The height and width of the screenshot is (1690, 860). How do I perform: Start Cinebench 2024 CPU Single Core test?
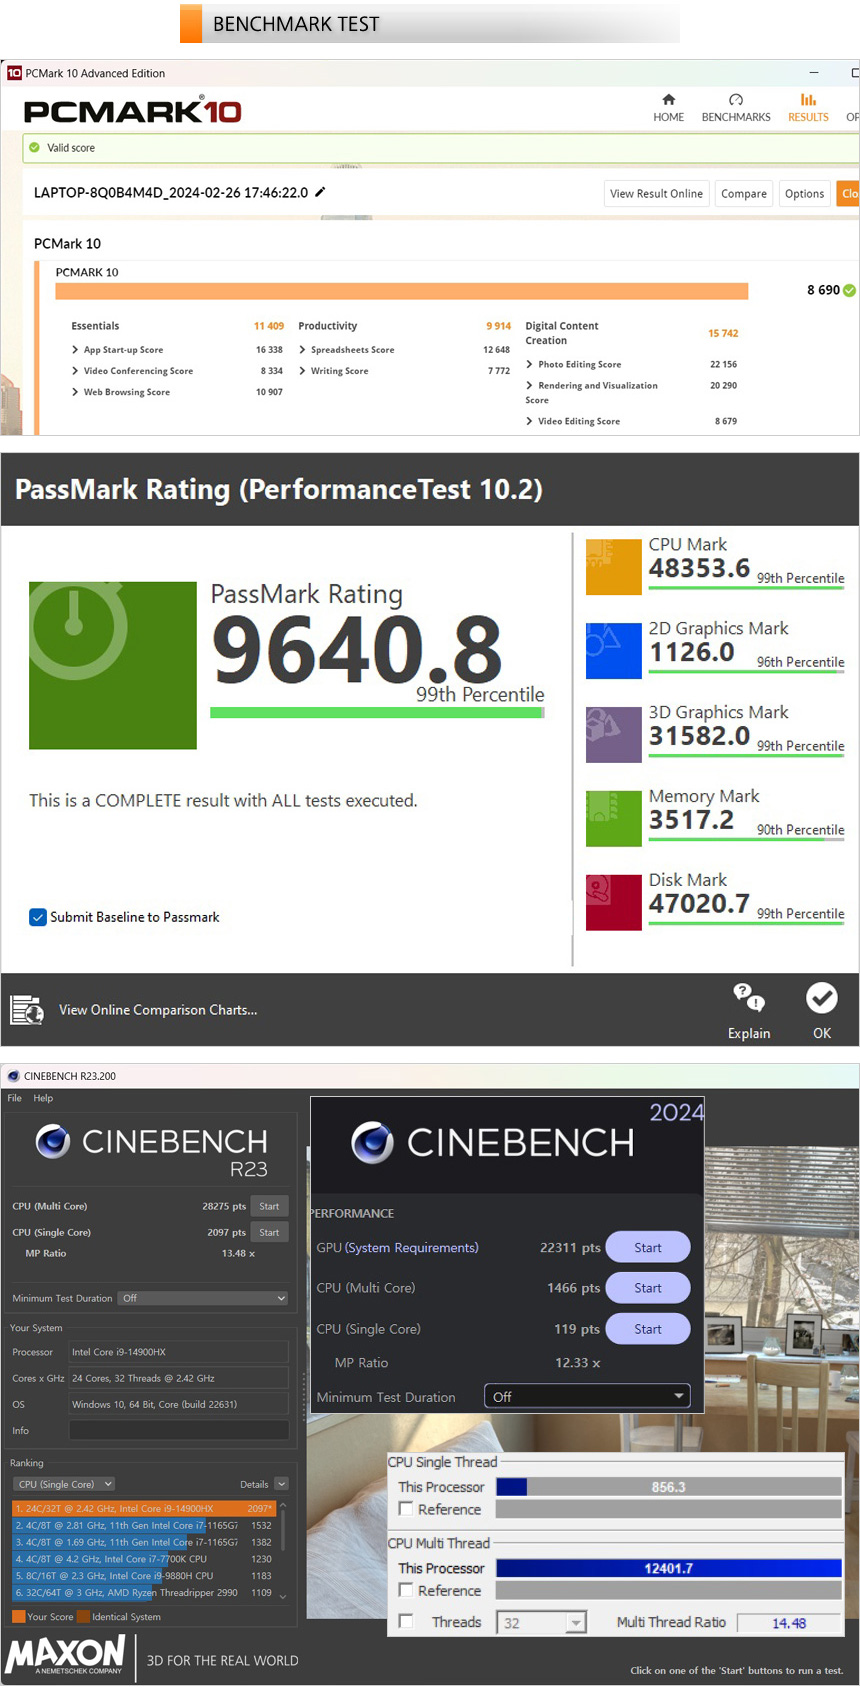click(x=648, y=1329)
